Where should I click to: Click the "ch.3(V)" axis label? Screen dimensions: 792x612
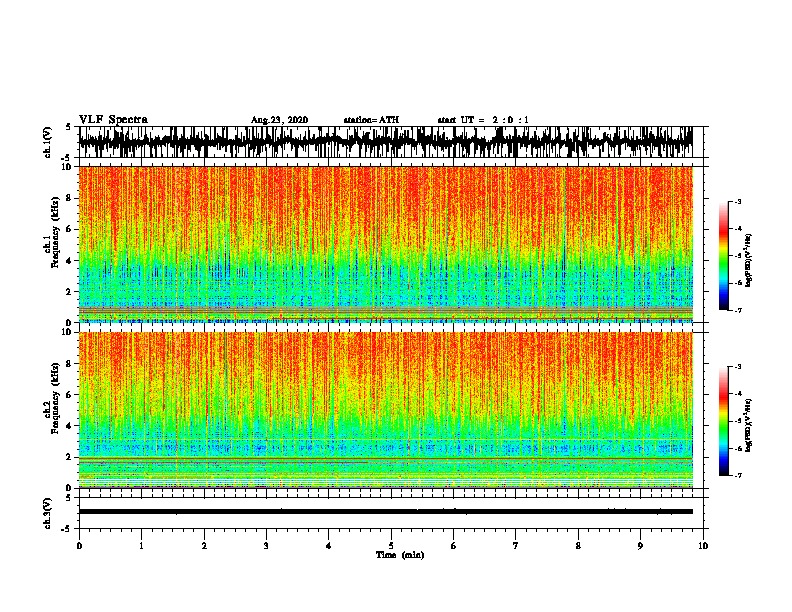click(x=48, y=513)
